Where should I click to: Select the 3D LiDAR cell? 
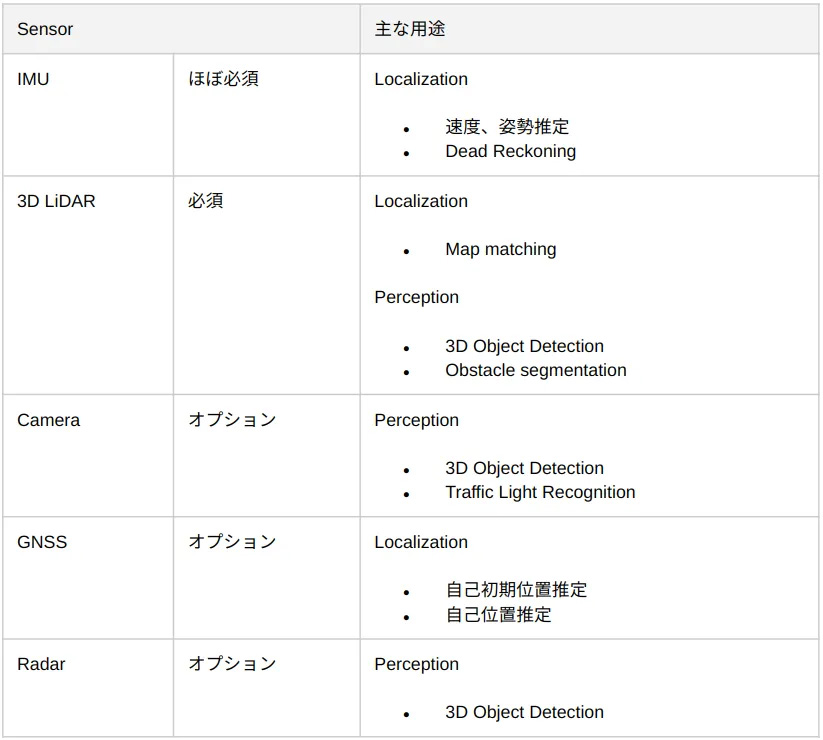(88, 285)
